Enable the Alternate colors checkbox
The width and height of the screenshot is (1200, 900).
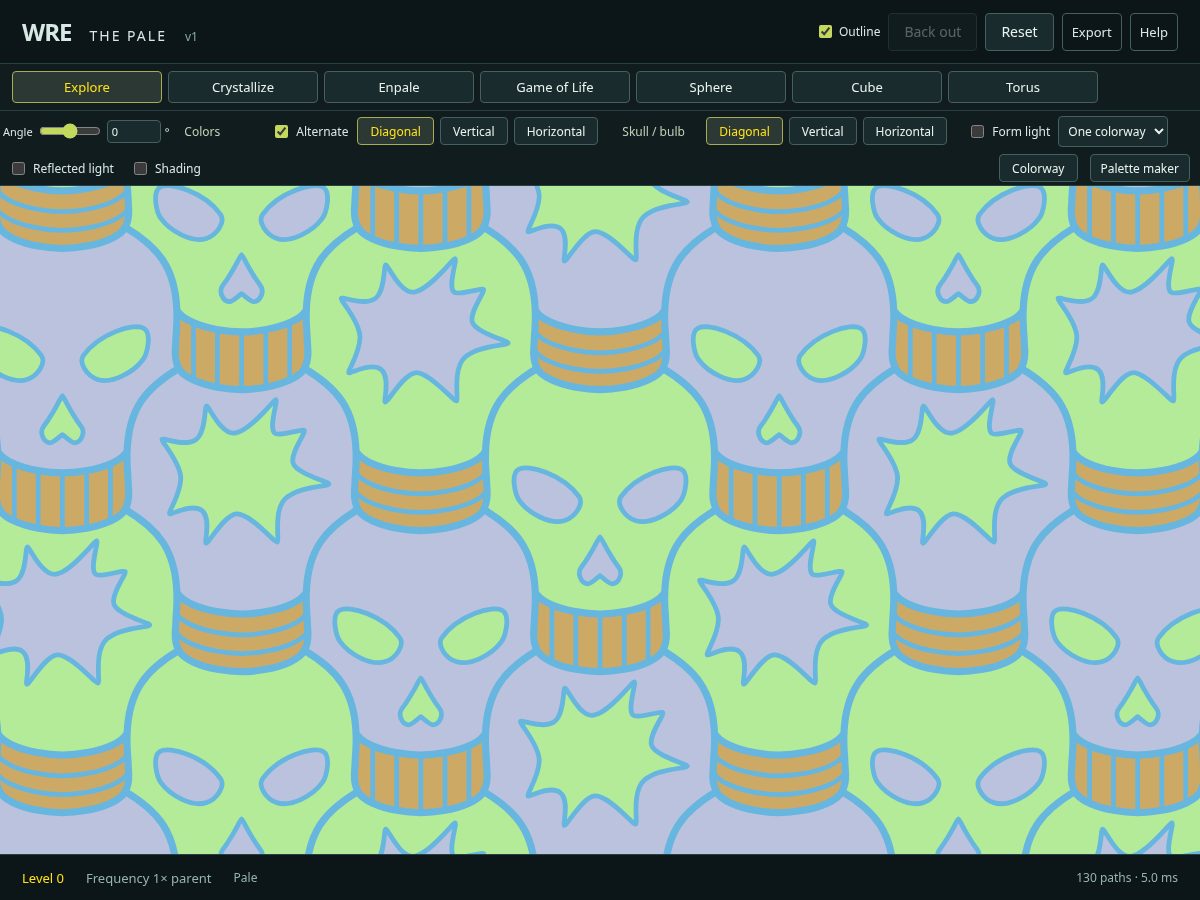pos(282,131)
